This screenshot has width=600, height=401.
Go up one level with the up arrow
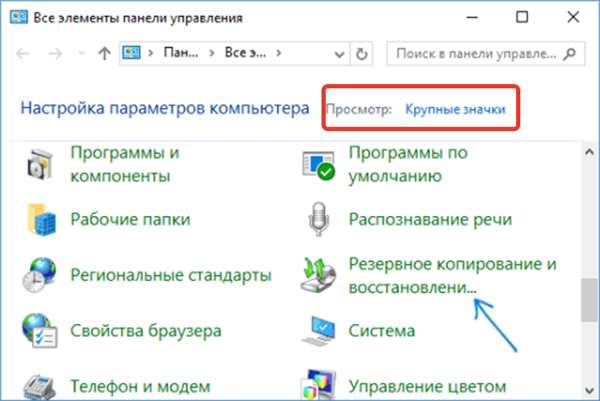pos(104,54)
